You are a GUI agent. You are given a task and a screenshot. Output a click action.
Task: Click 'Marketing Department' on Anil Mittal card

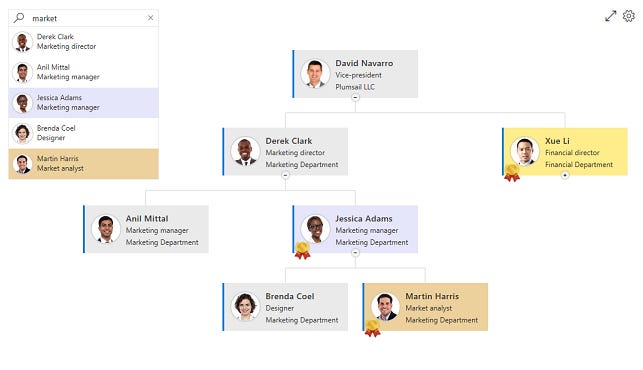162,242
